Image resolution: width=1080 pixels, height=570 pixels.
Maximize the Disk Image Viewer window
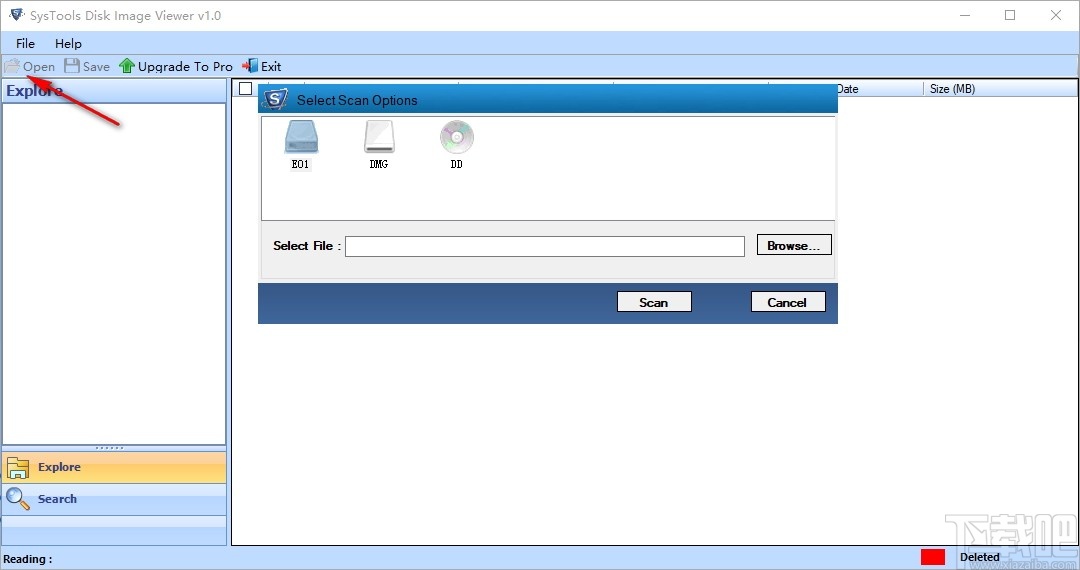pyautogui.click(x=1010, y=15)
